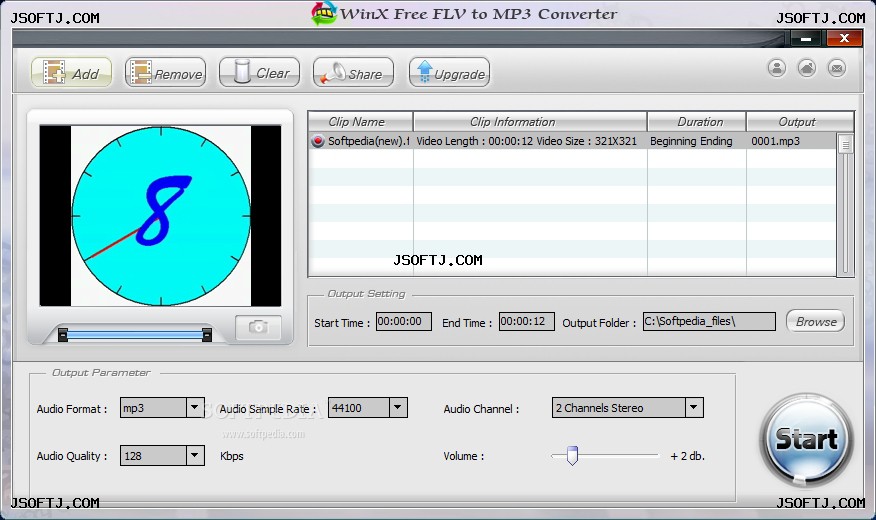Click the Clip Information column header
Screen dimensions: 876x520
[x=530, y=122]
